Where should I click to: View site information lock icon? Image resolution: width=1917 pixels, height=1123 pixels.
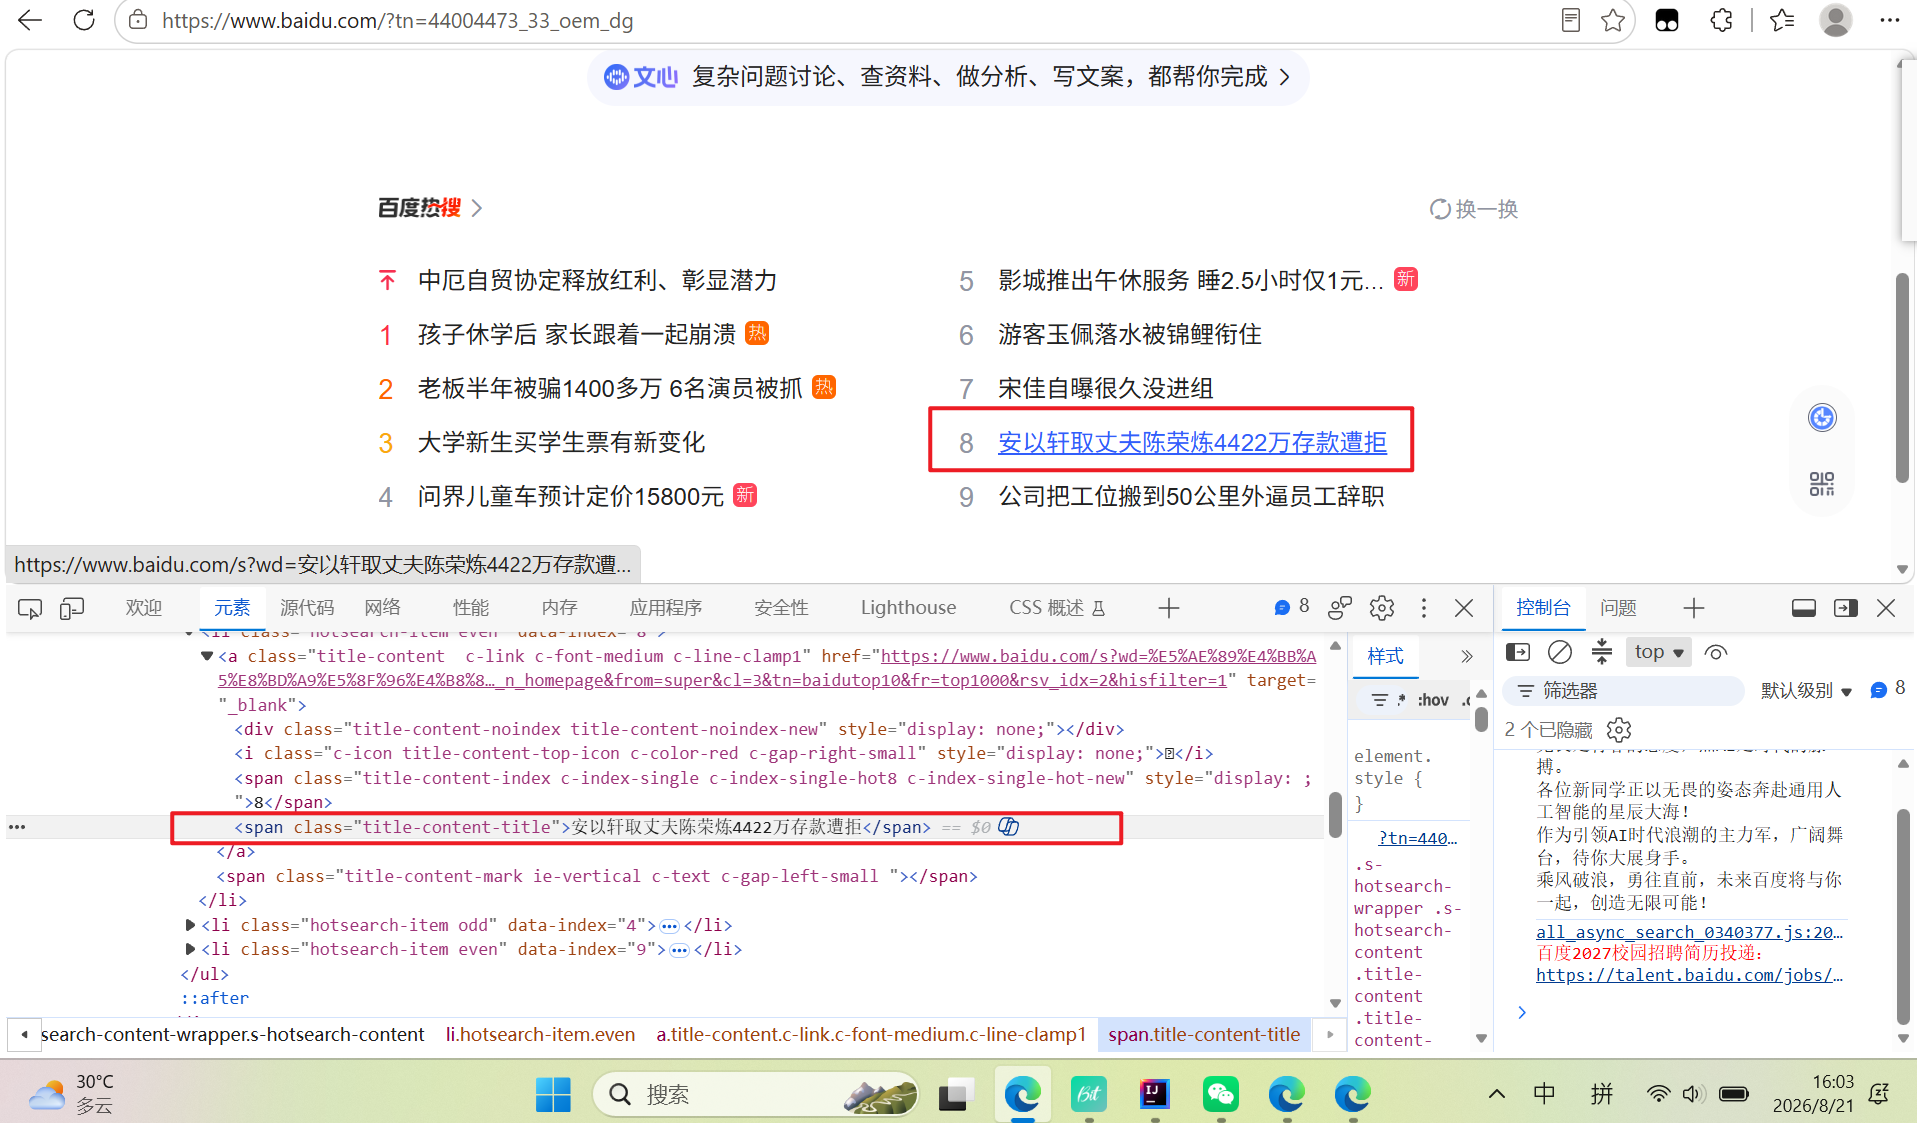(x=139, y=20)
